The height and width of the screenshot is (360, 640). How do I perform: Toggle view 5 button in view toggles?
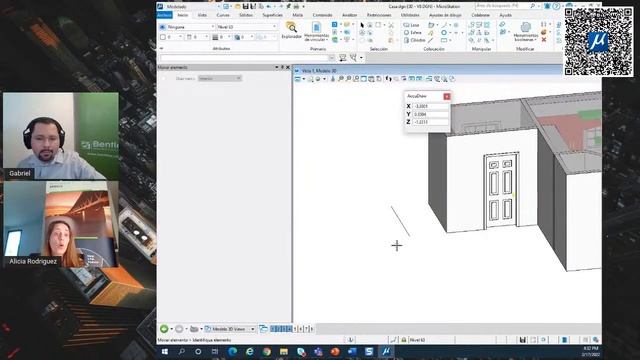[x=295, y=329]
